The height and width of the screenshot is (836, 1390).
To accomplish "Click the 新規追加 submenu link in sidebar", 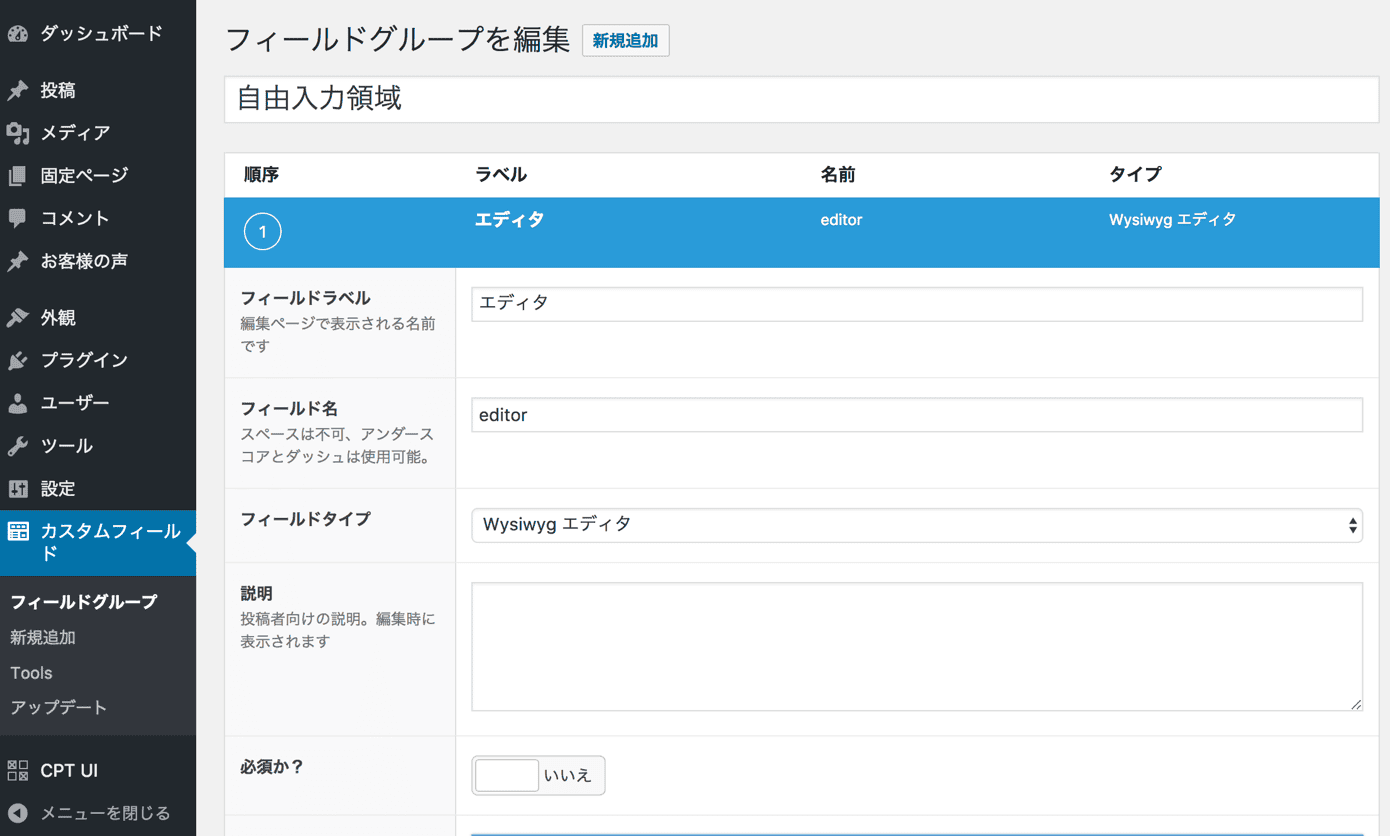I will pos(43,638).
